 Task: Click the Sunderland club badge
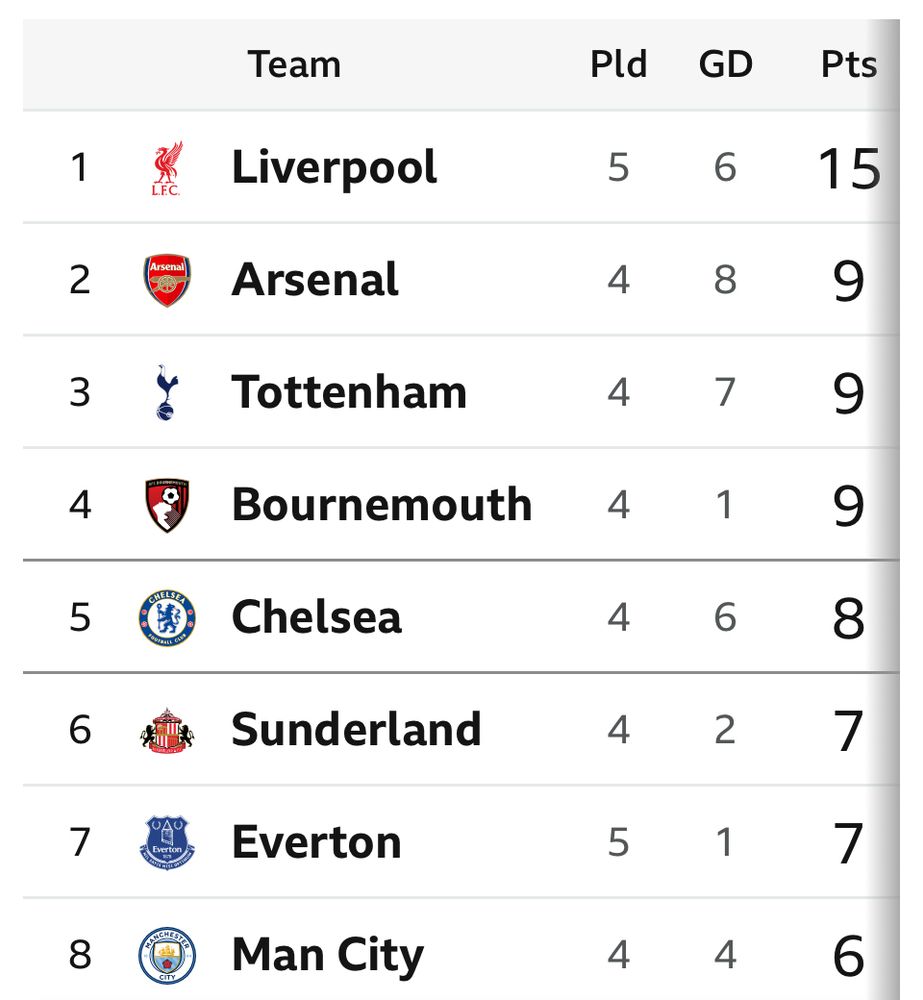(166, 730)
